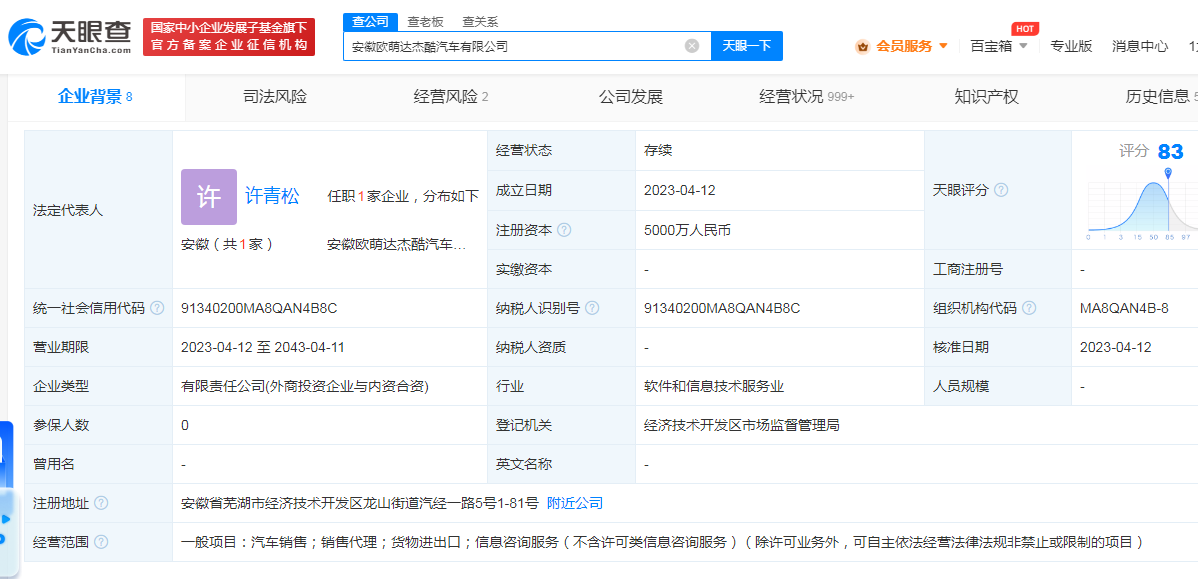Open the 专业版 link
Viewport: 1198px width, 579px height.
1071,46
